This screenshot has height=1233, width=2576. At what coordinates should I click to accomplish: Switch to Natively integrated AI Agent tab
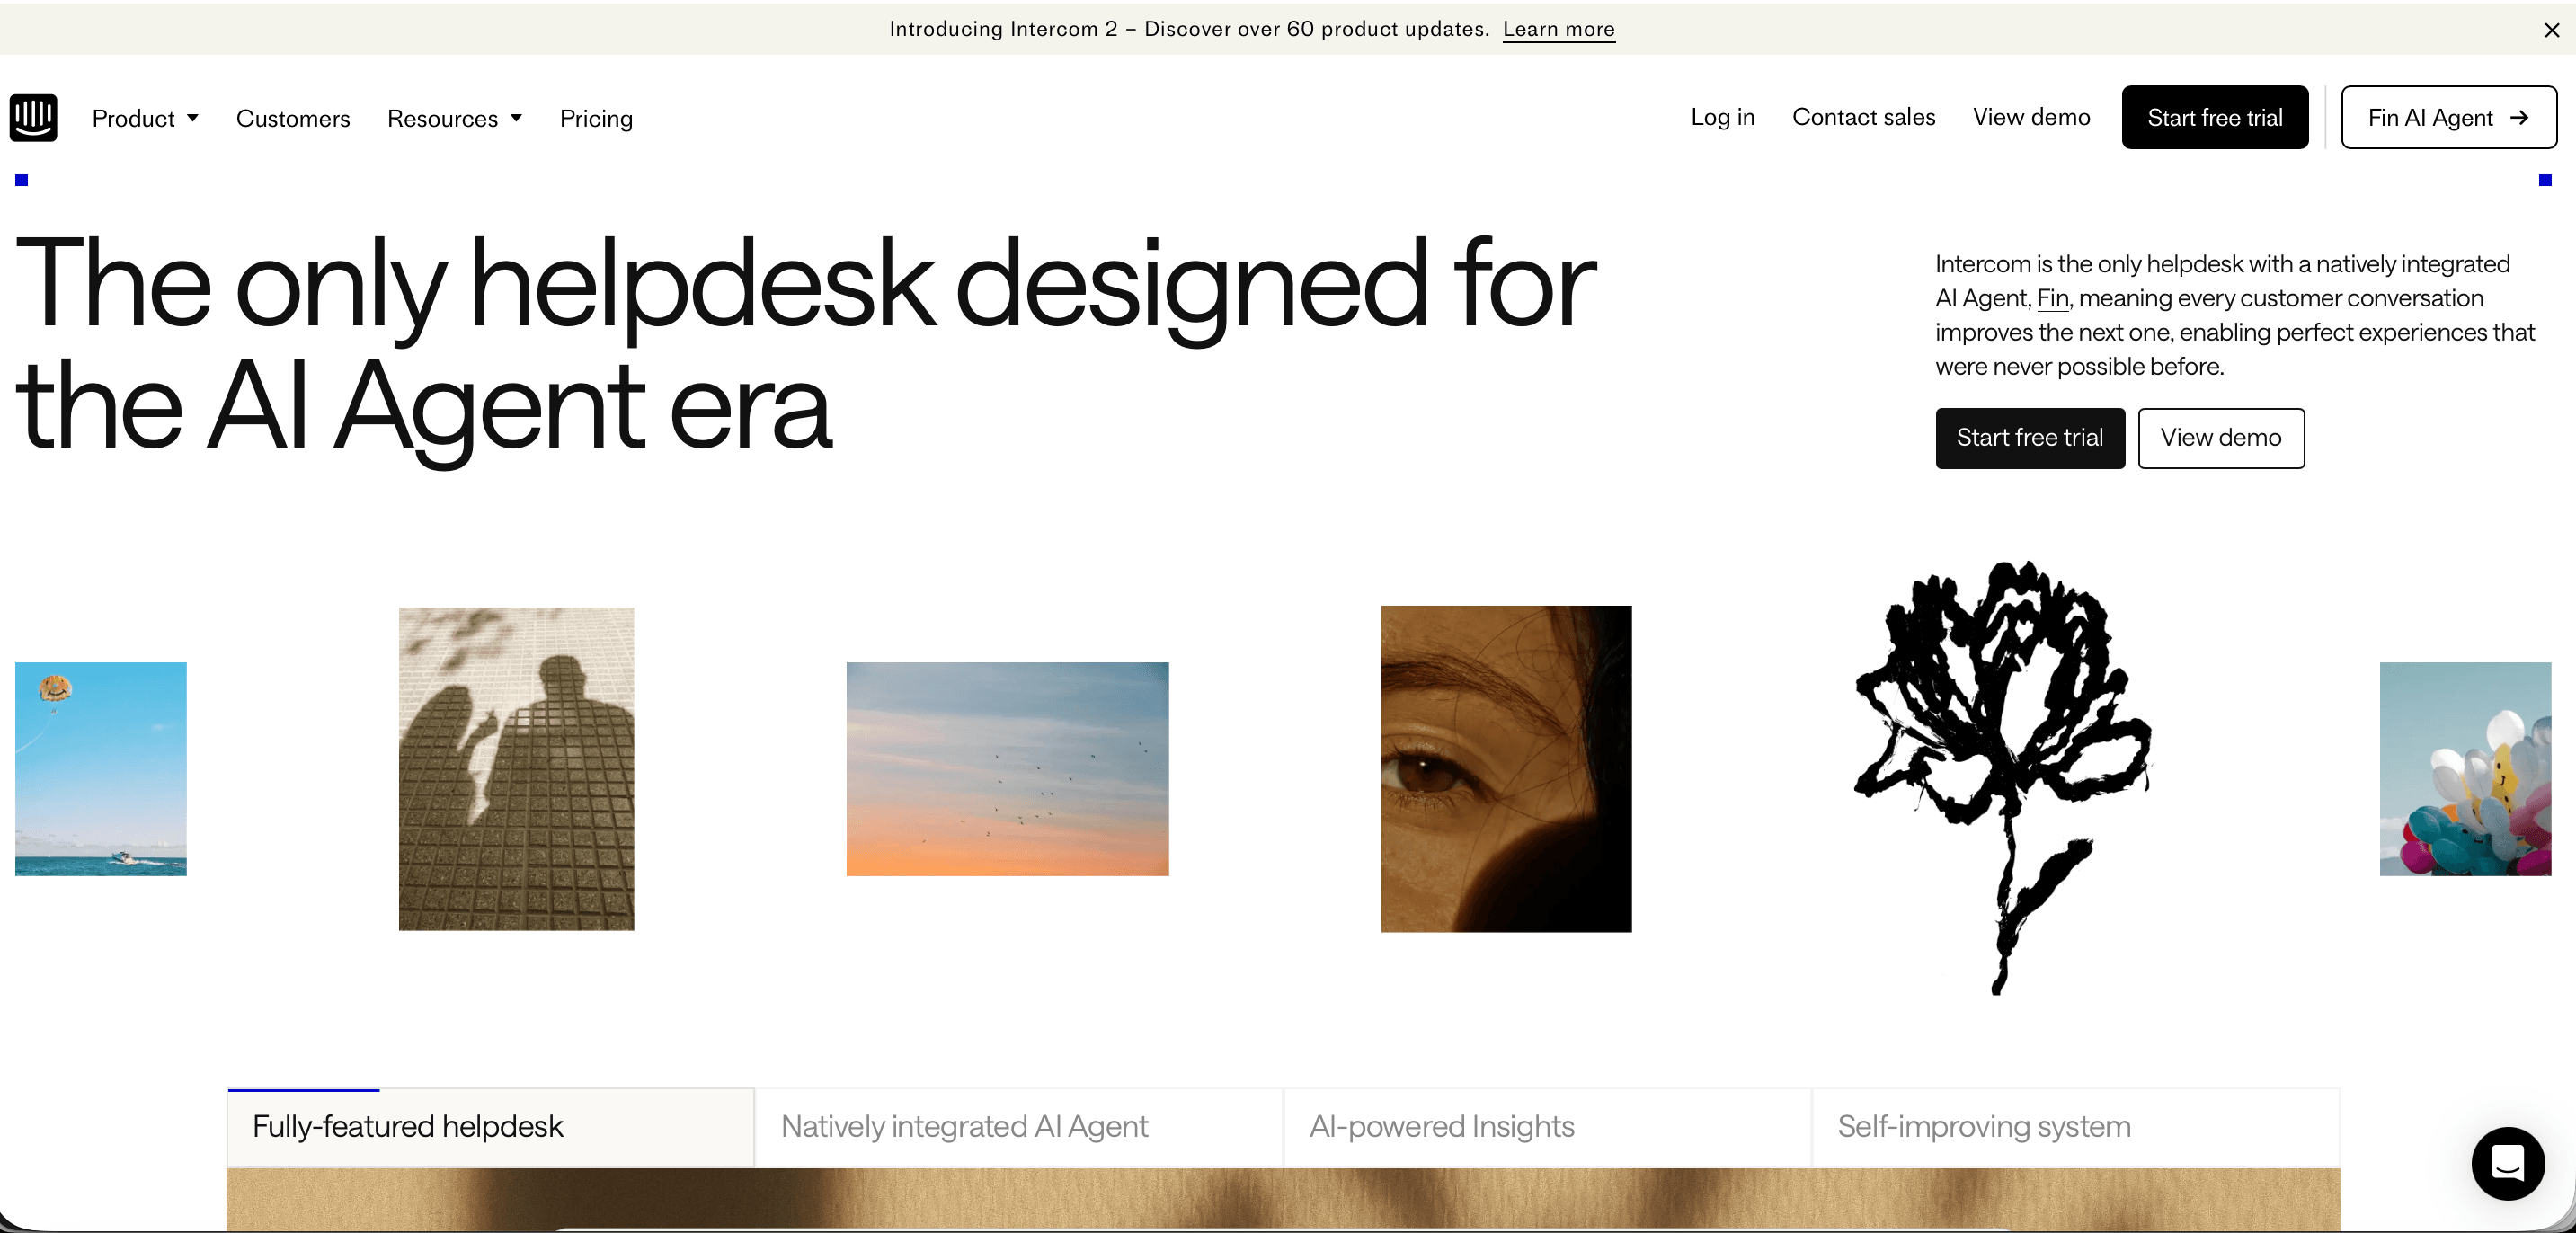pos(1018,1127)
